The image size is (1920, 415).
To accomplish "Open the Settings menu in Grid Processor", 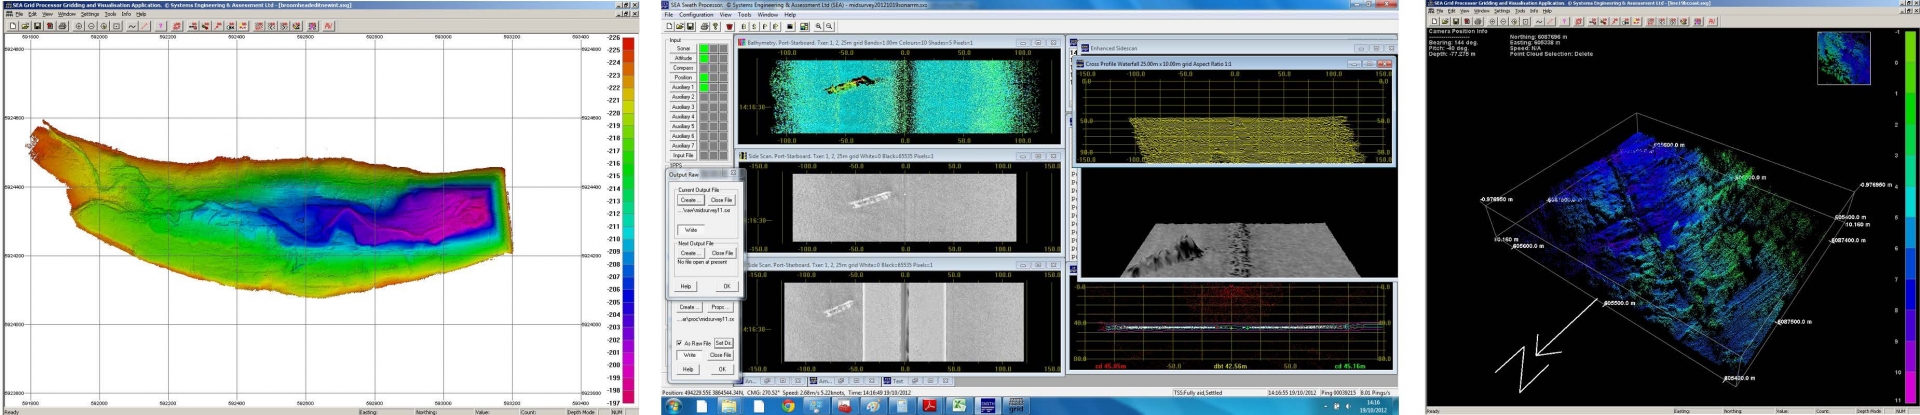I will pyautogui.click(x=89, y=14).
